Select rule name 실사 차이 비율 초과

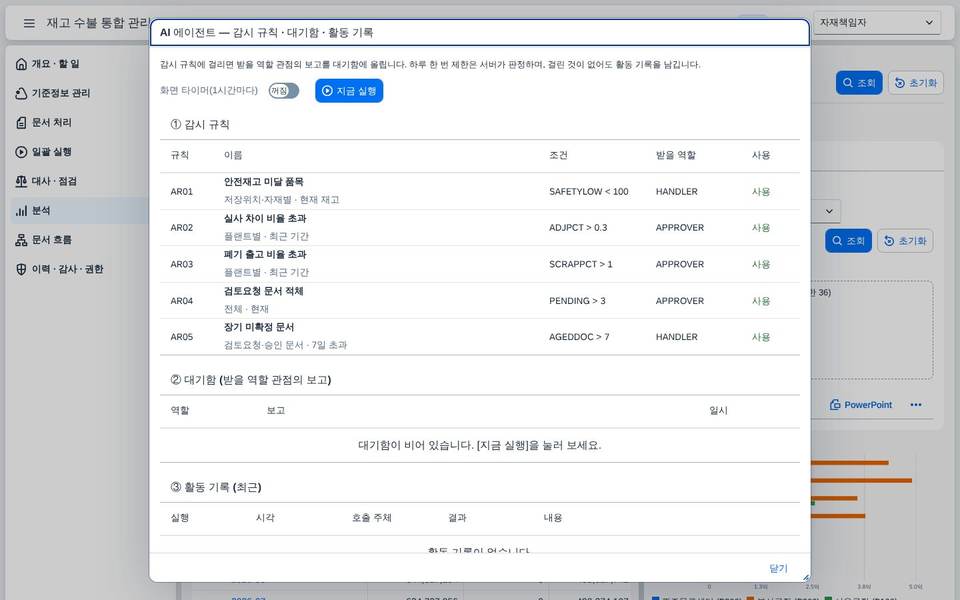[265, 218]
